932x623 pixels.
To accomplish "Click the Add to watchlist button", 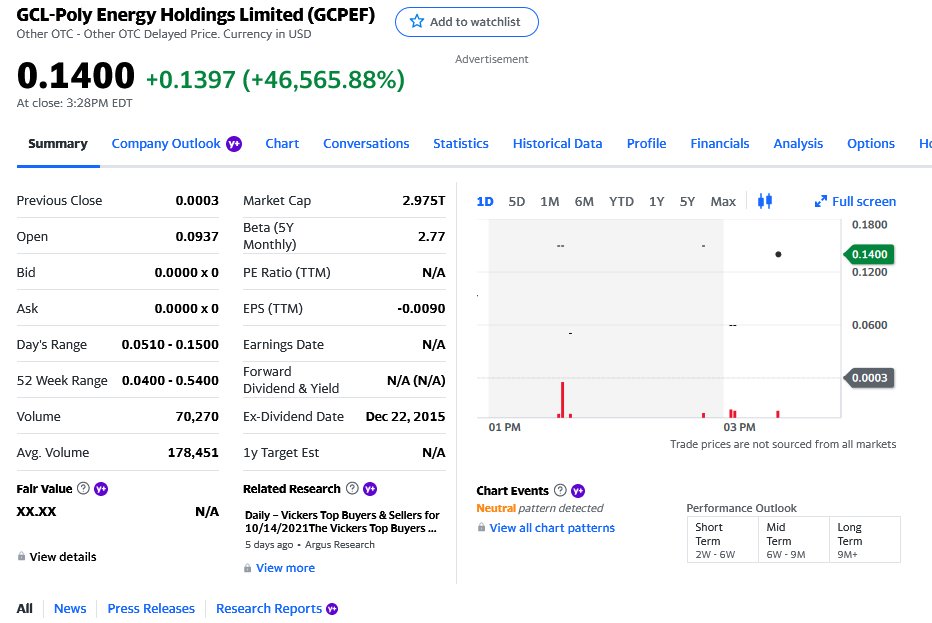I will pyautogui.click(x=467, y=22).
